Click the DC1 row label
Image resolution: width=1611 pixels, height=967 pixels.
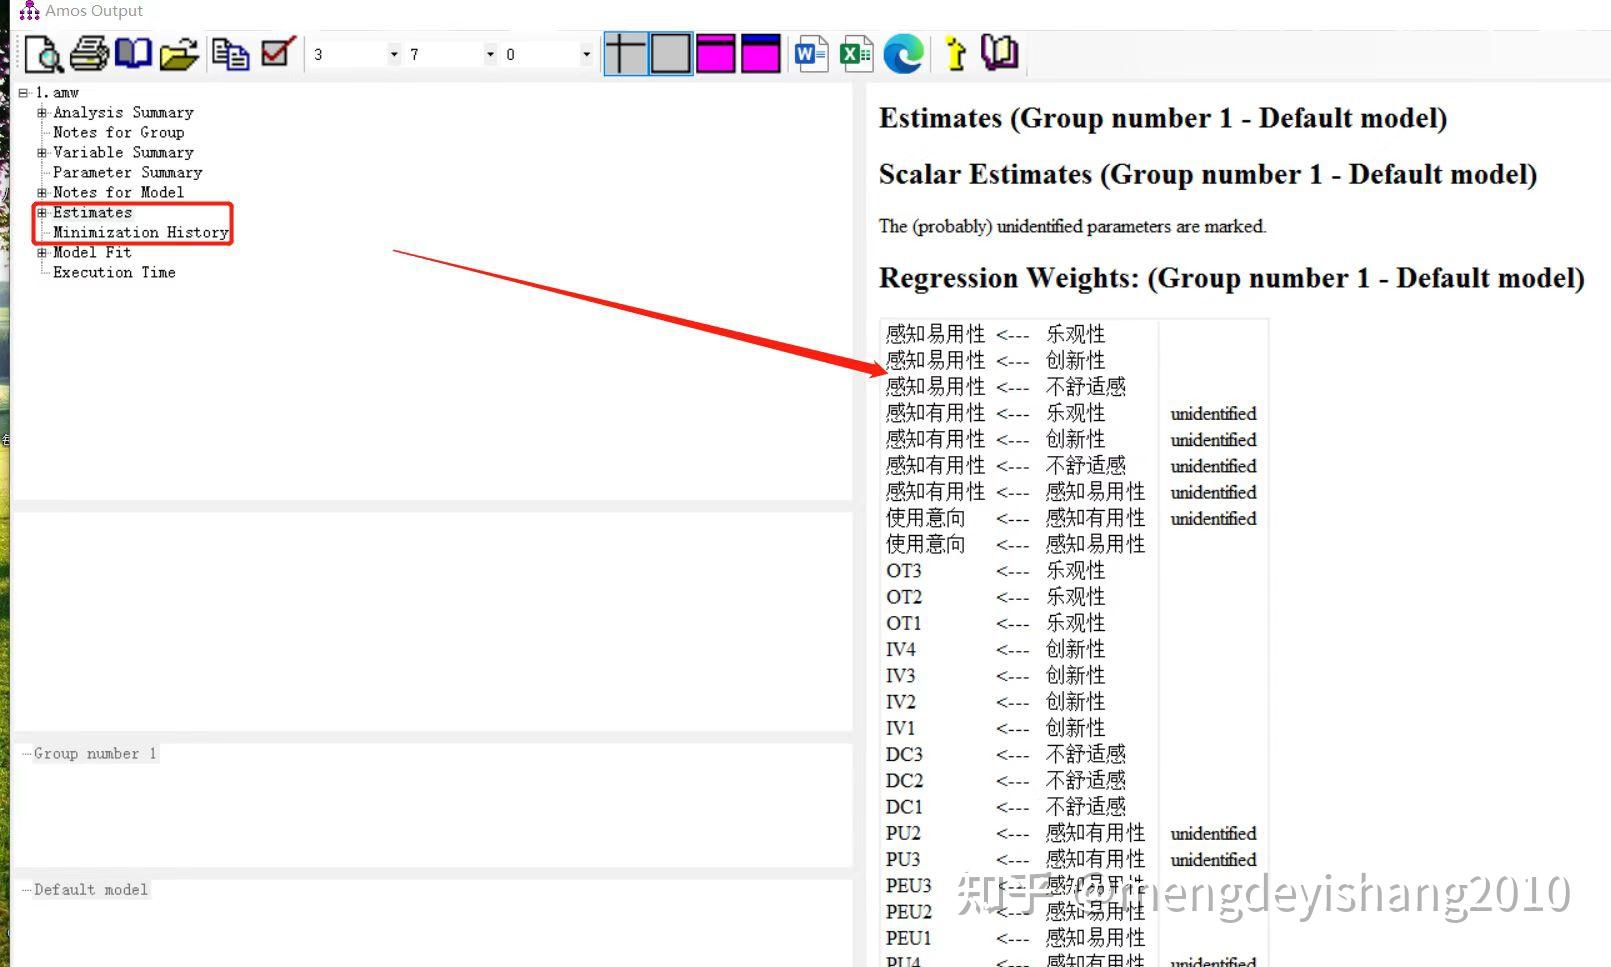904,806
